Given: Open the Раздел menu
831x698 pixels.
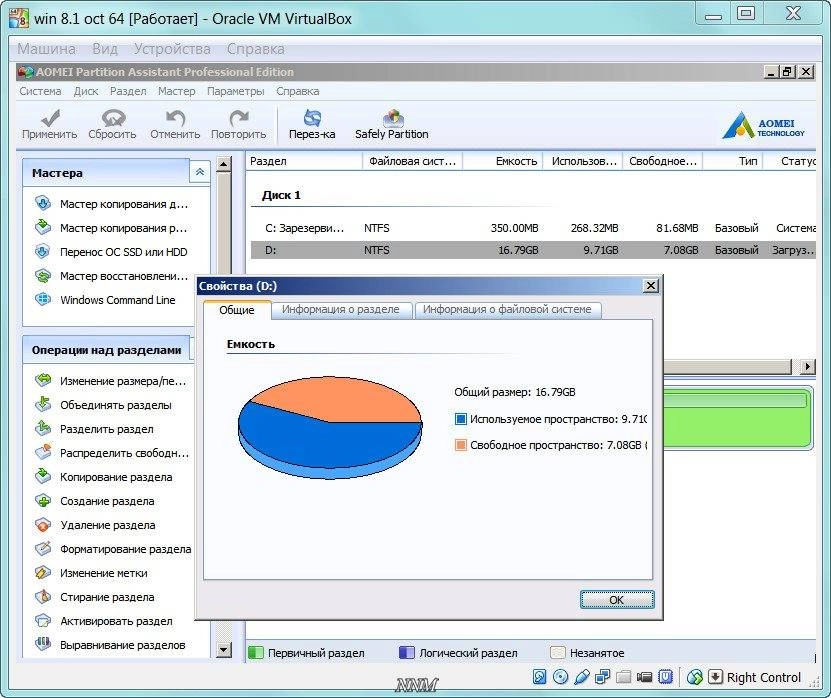Looking at the screenshot, I should (128, 91).
